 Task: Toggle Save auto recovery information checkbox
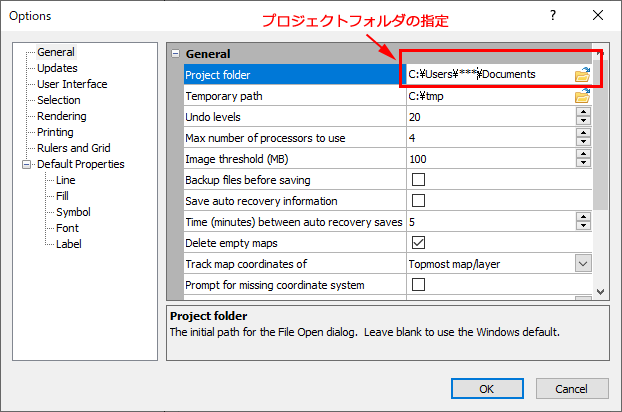coord(418,201)
